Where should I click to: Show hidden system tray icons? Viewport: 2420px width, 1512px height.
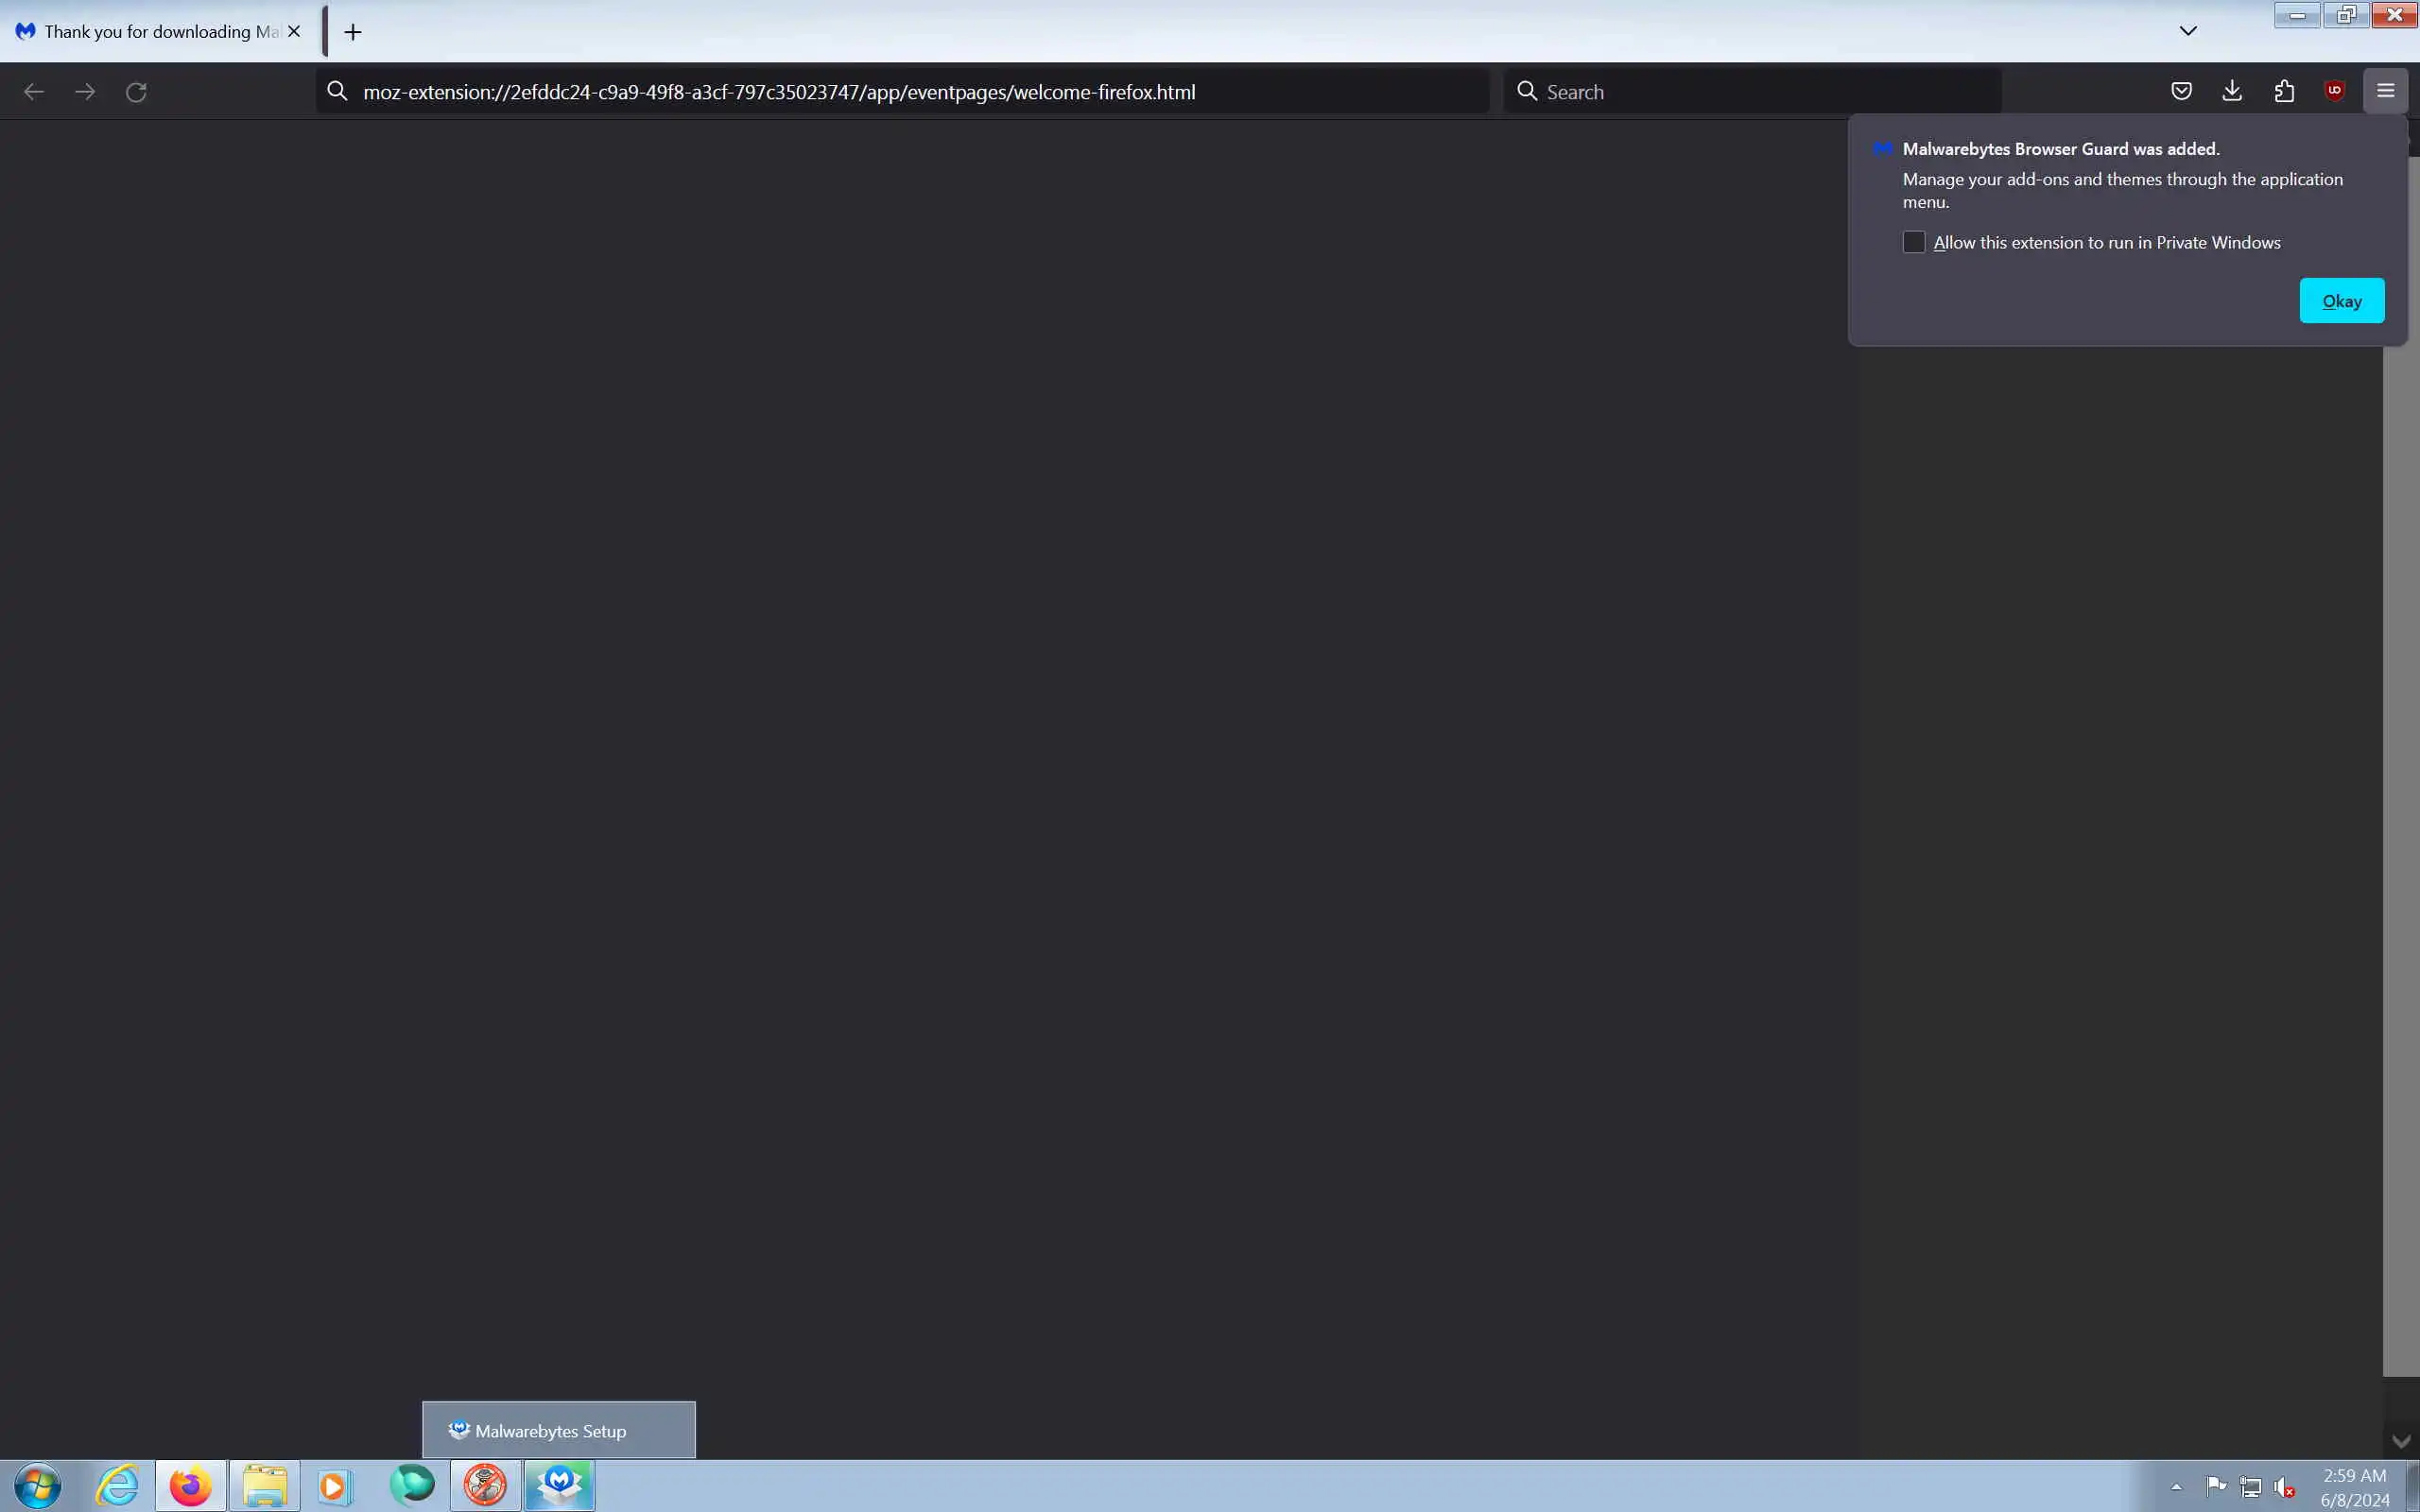point(2176,1487)
